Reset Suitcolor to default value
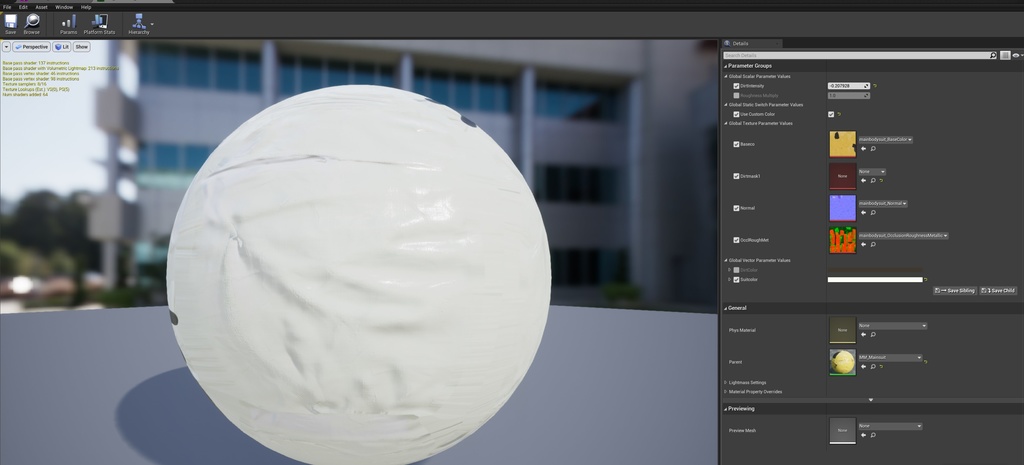 926,280
